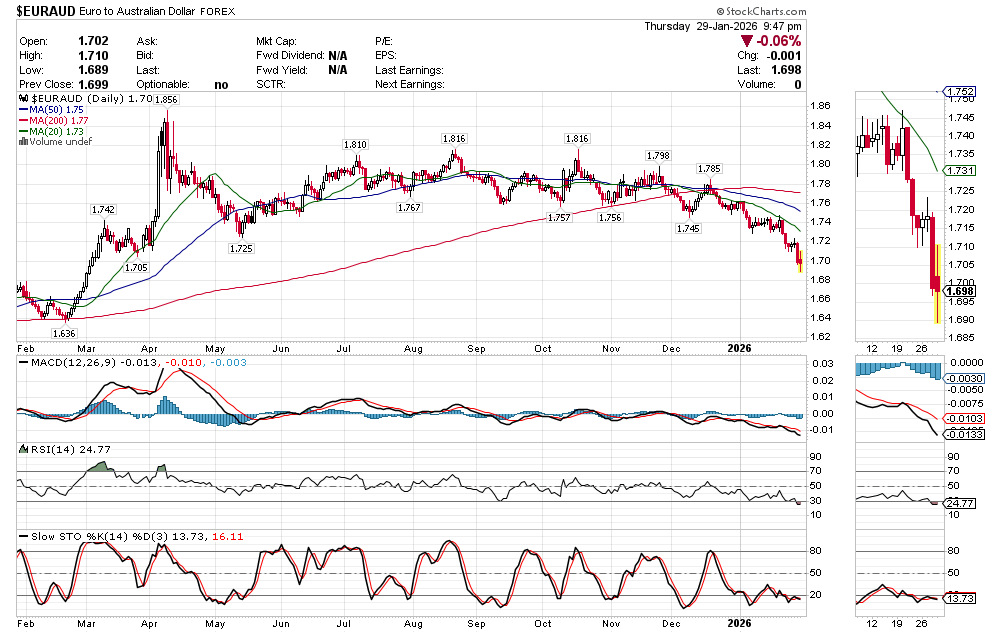Click the candlestick icon beside $EURAUD (Daily)
1000x633 pixels.
pyautogui.click(x=25, y=100)
